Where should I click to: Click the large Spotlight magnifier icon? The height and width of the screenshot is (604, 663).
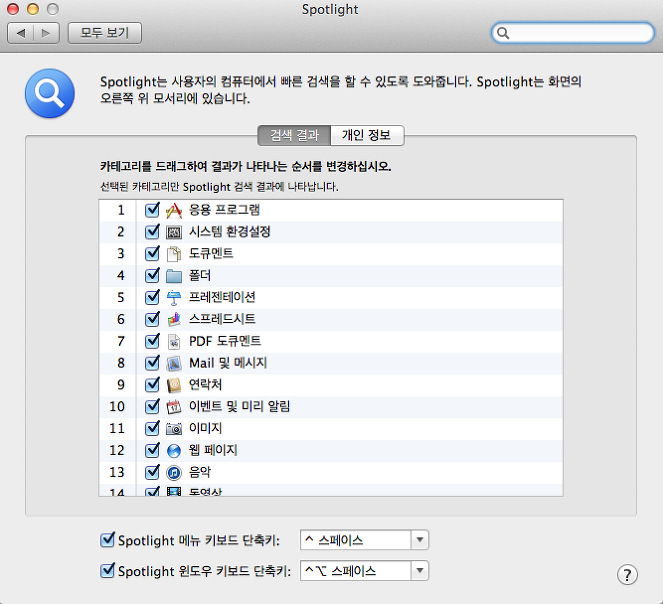[50, 93]
